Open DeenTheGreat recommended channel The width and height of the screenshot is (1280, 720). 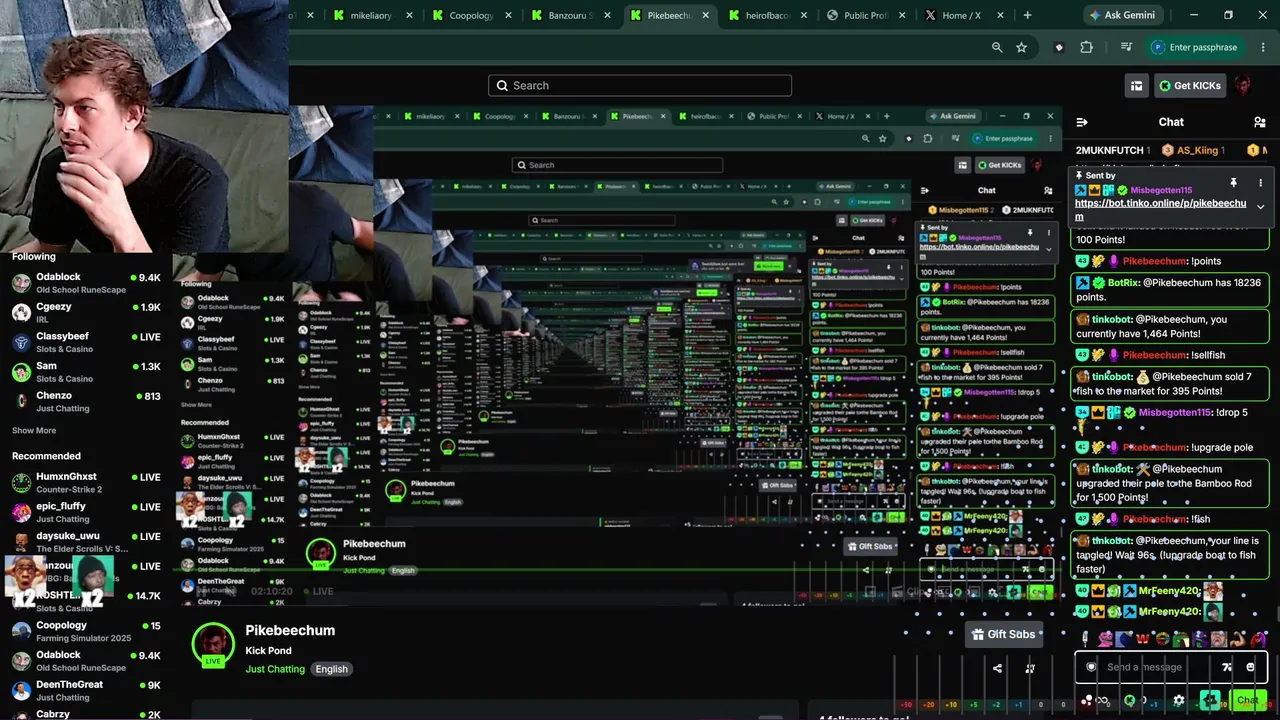point(86,690)
